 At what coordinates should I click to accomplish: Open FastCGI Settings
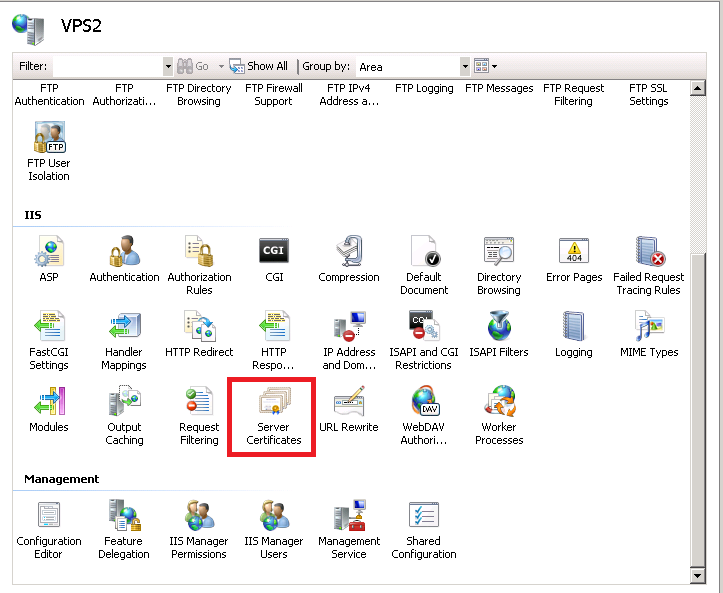(x=49, y=340)
